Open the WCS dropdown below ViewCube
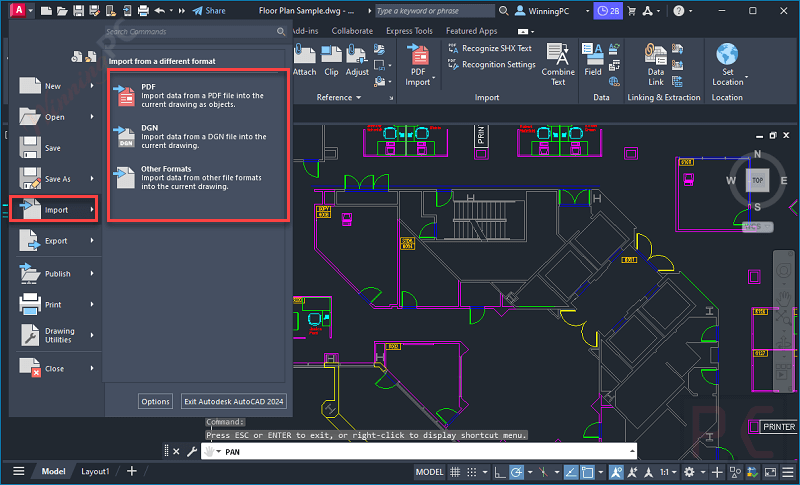The image size is (800, 485). (757, 226)
